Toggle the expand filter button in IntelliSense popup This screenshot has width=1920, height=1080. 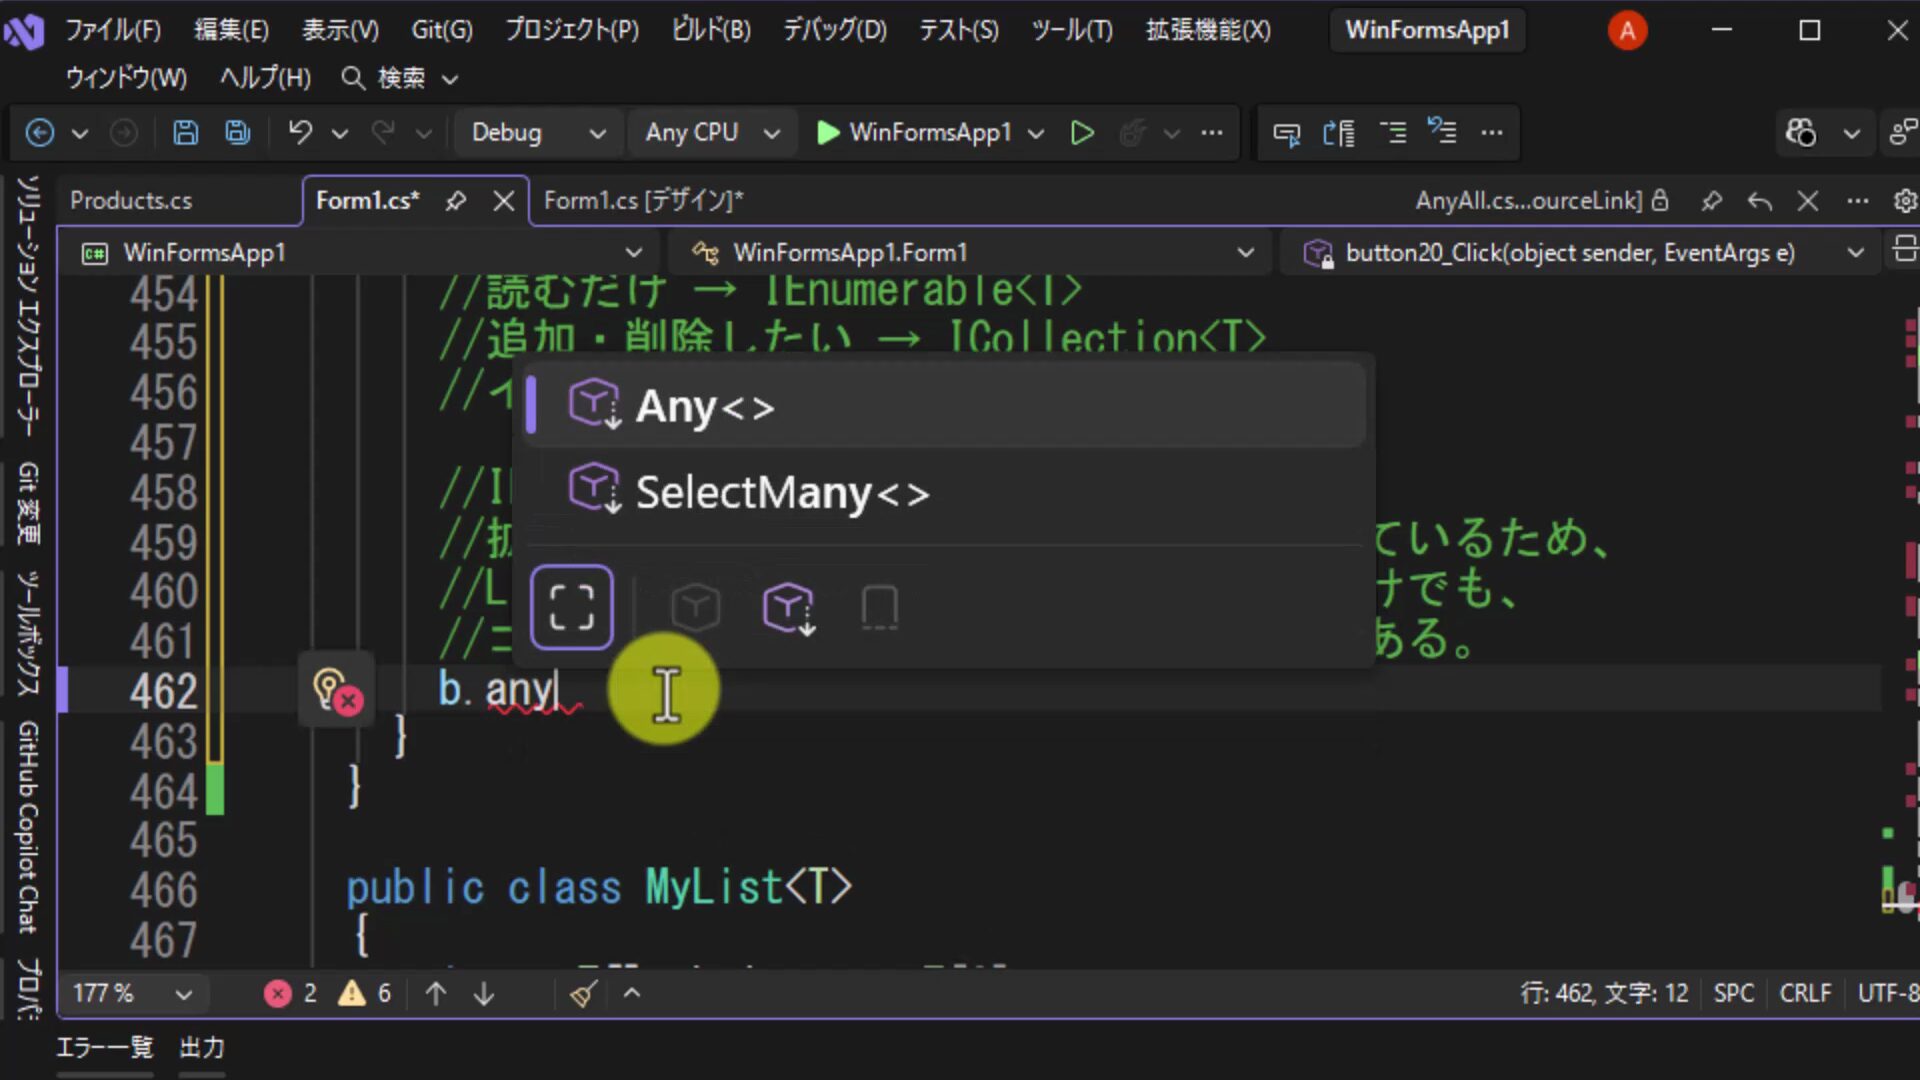click(x=572, y=606)
